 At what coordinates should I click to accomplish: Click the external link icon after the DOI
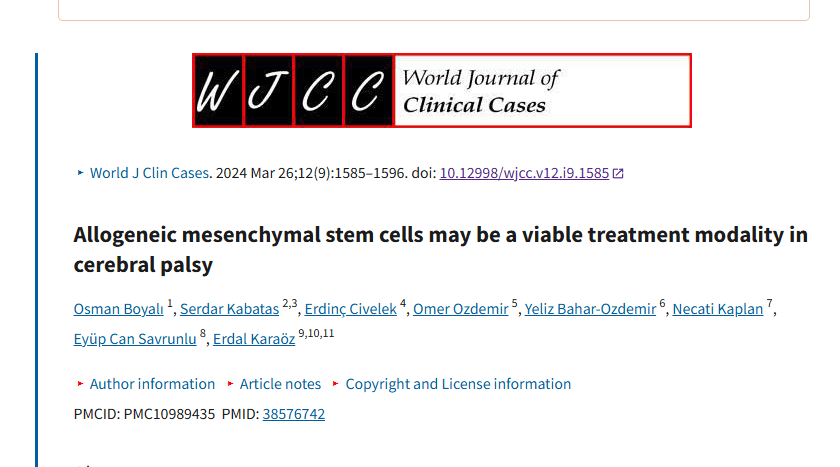(x=618, y=173)
